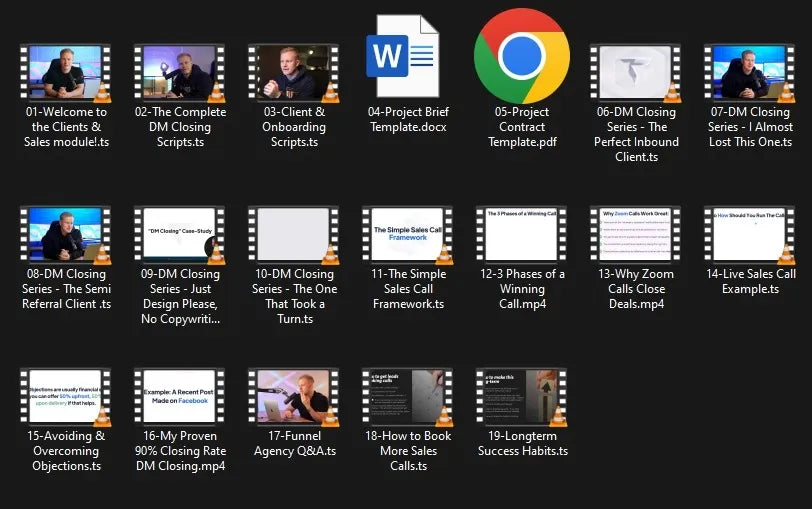Select the 07-DM Closing Series I Almost Lost video
Viewport: 812px width, 509px height.
pyautogui.click(x=749, y=73)
